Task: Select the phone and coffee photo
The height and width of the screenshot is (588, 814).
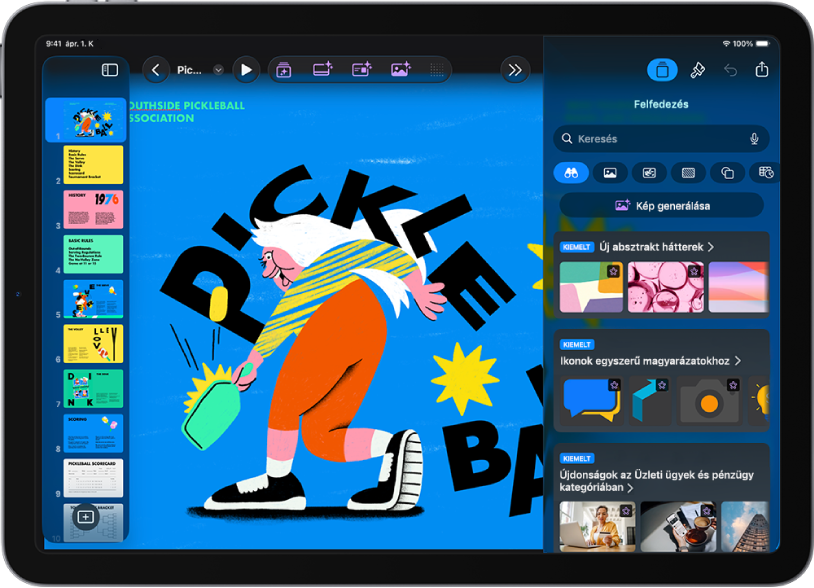Action: click(x=678, y=526)
